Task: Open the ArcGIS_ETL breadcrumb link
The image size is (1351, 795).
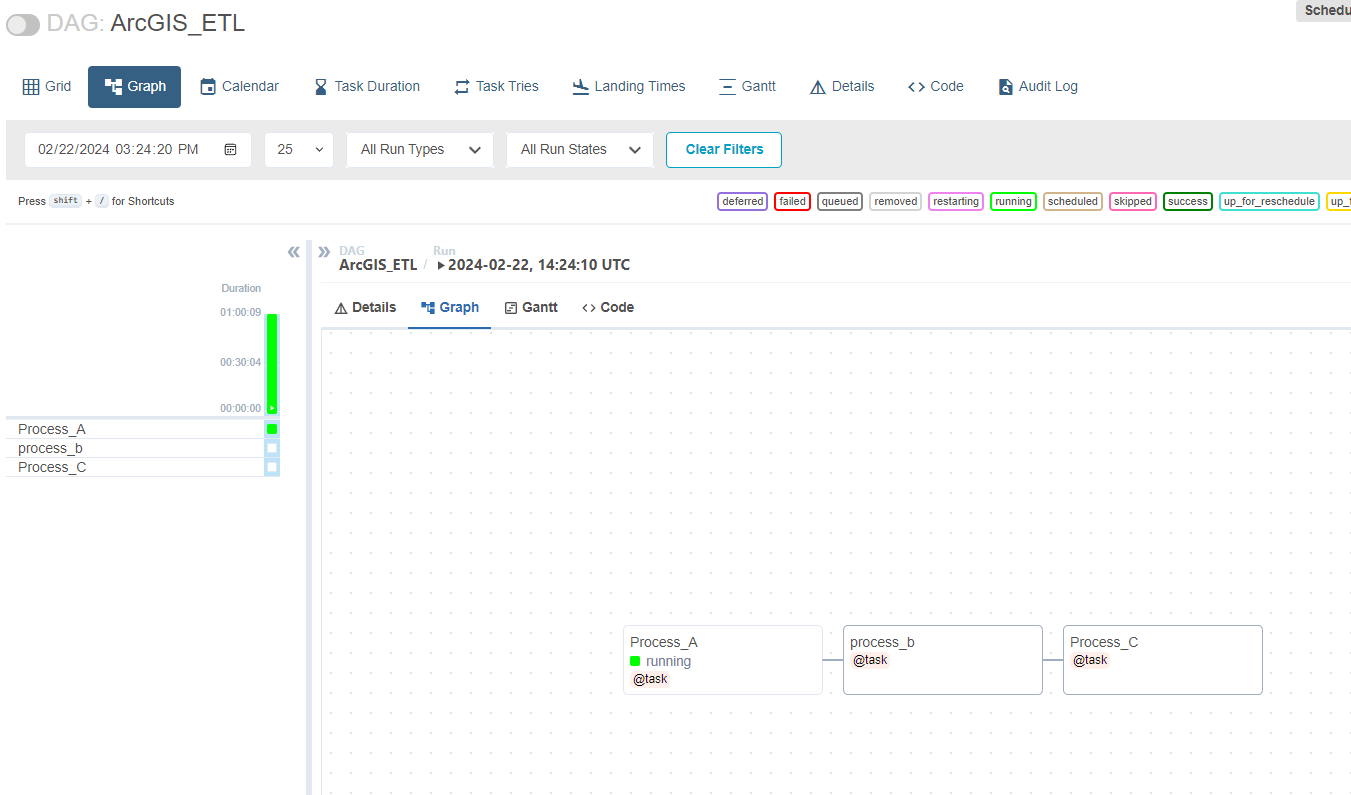Action: [x=377, y=264]
